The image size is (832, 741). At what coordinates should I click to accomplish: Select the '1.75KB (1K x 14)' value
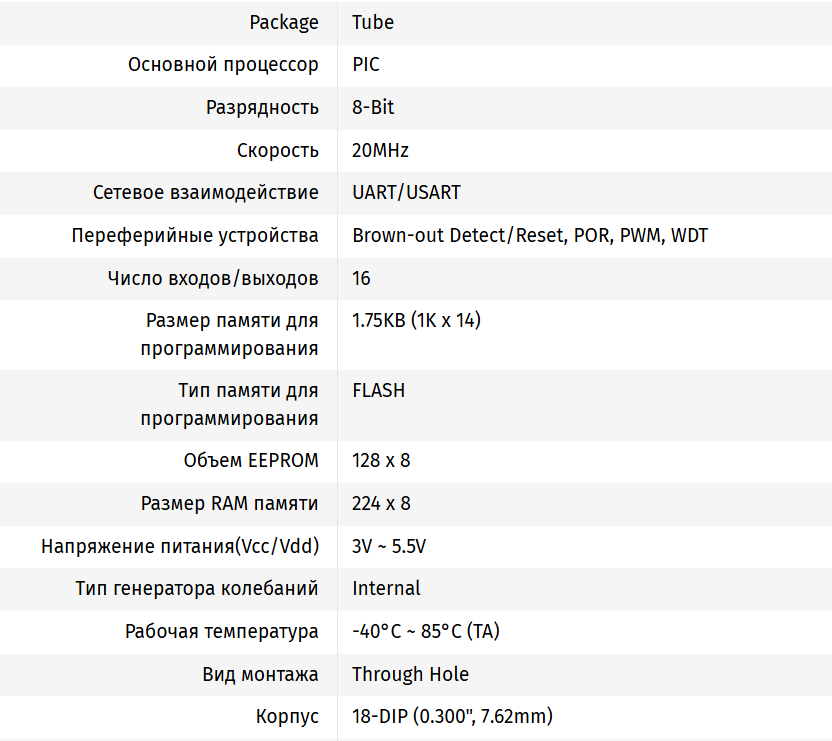click(x=416, y=321)
